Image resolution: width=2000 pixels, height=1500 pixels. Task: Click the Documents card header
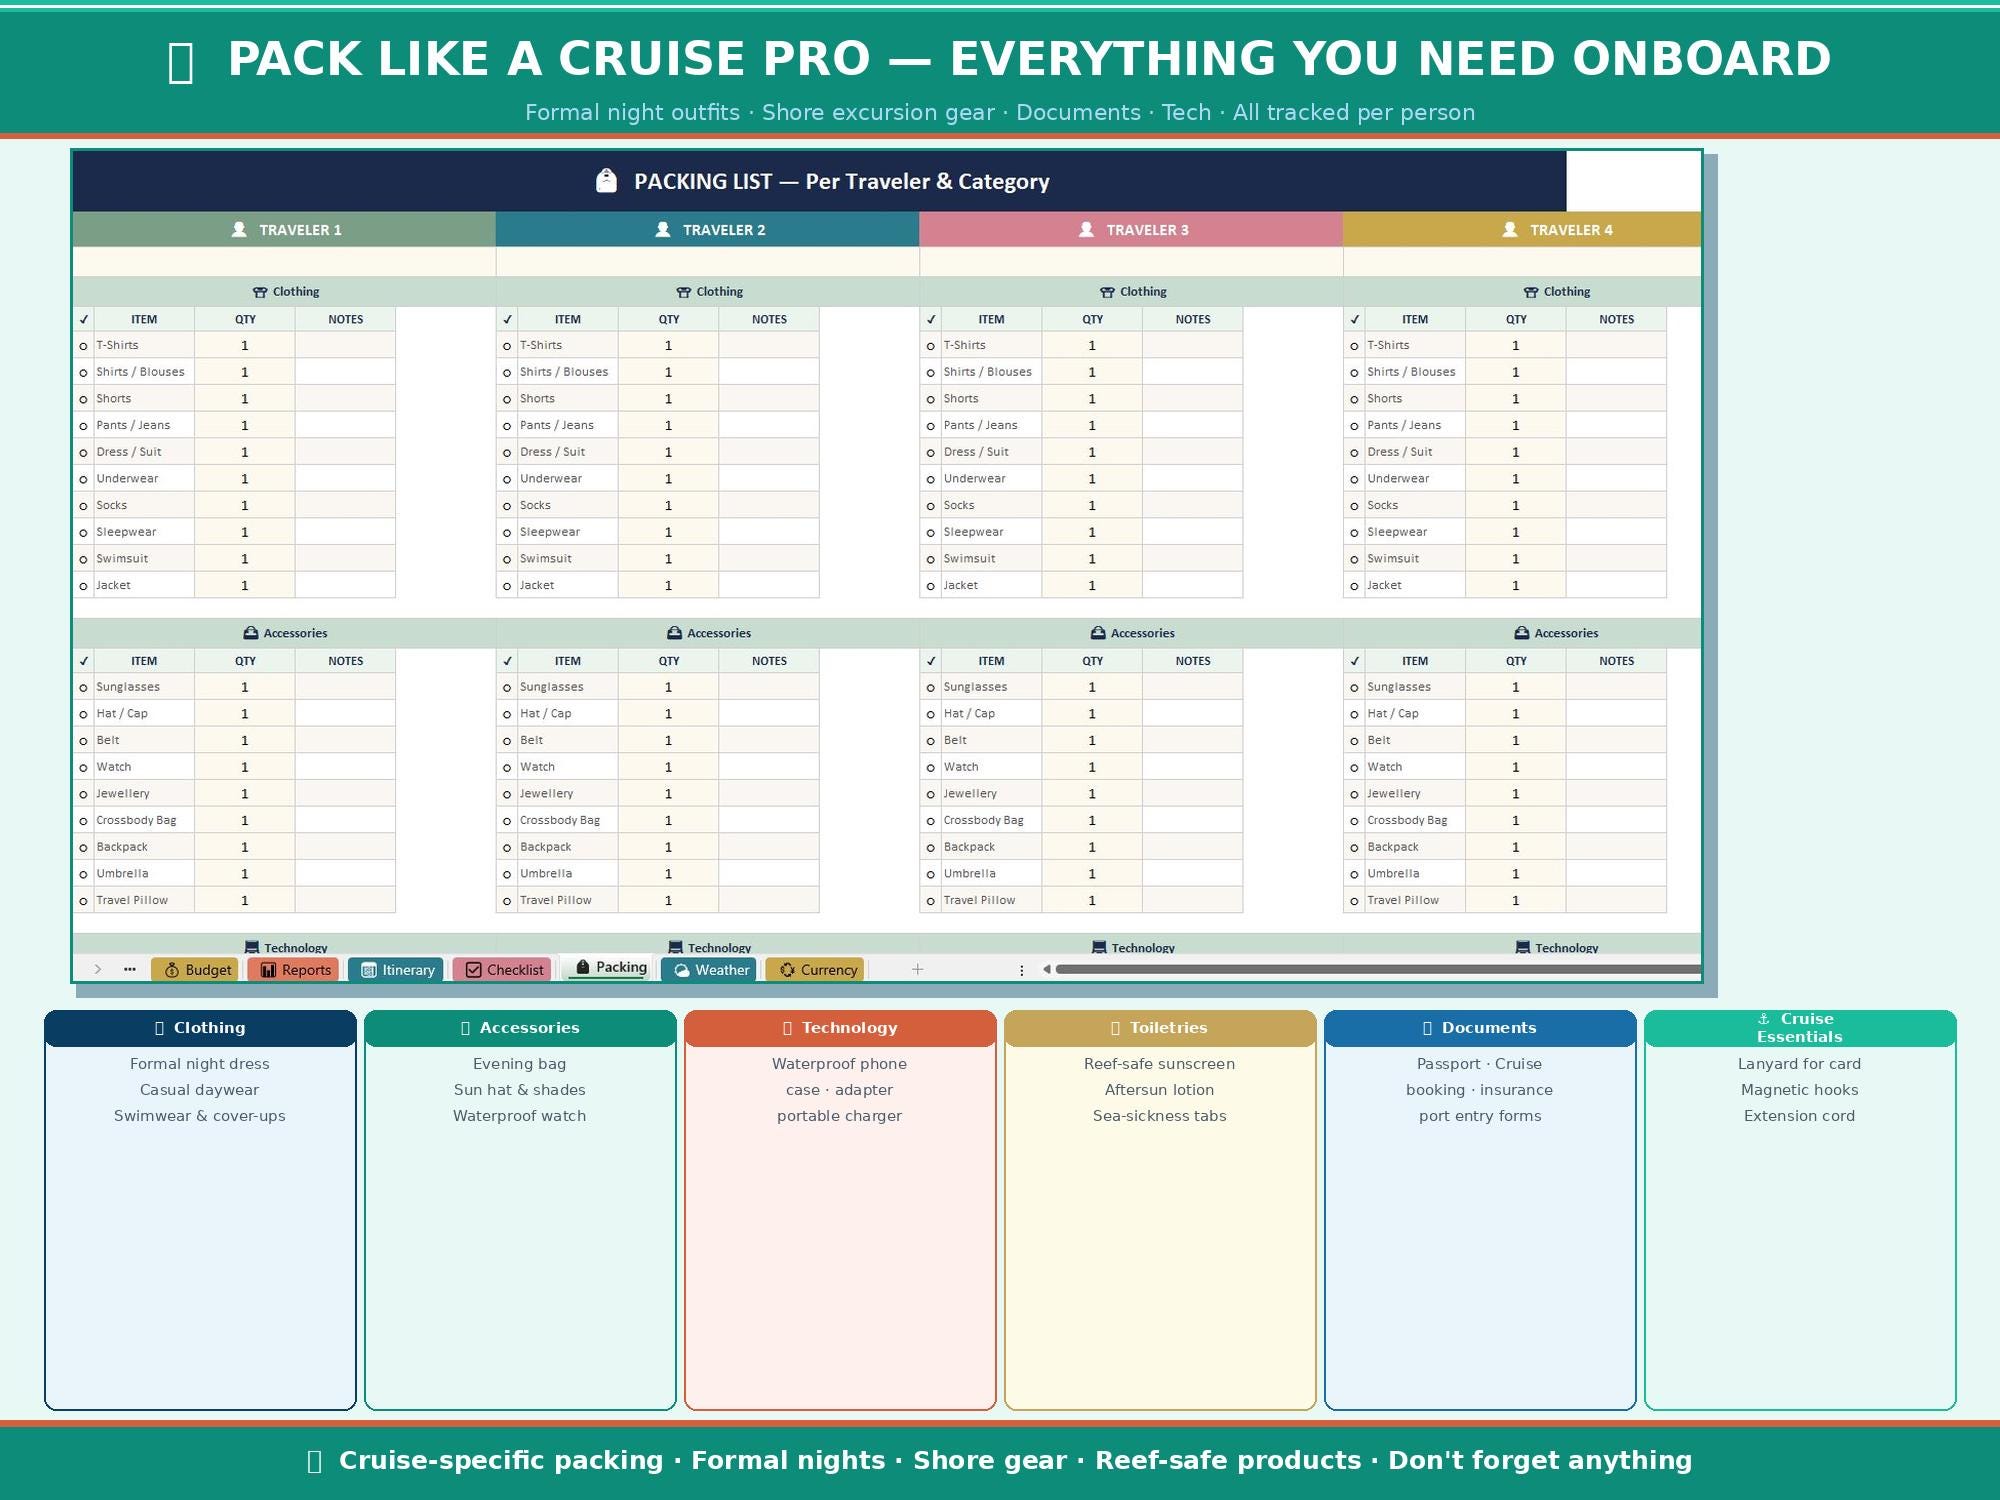click(x=1480, y=1028)
